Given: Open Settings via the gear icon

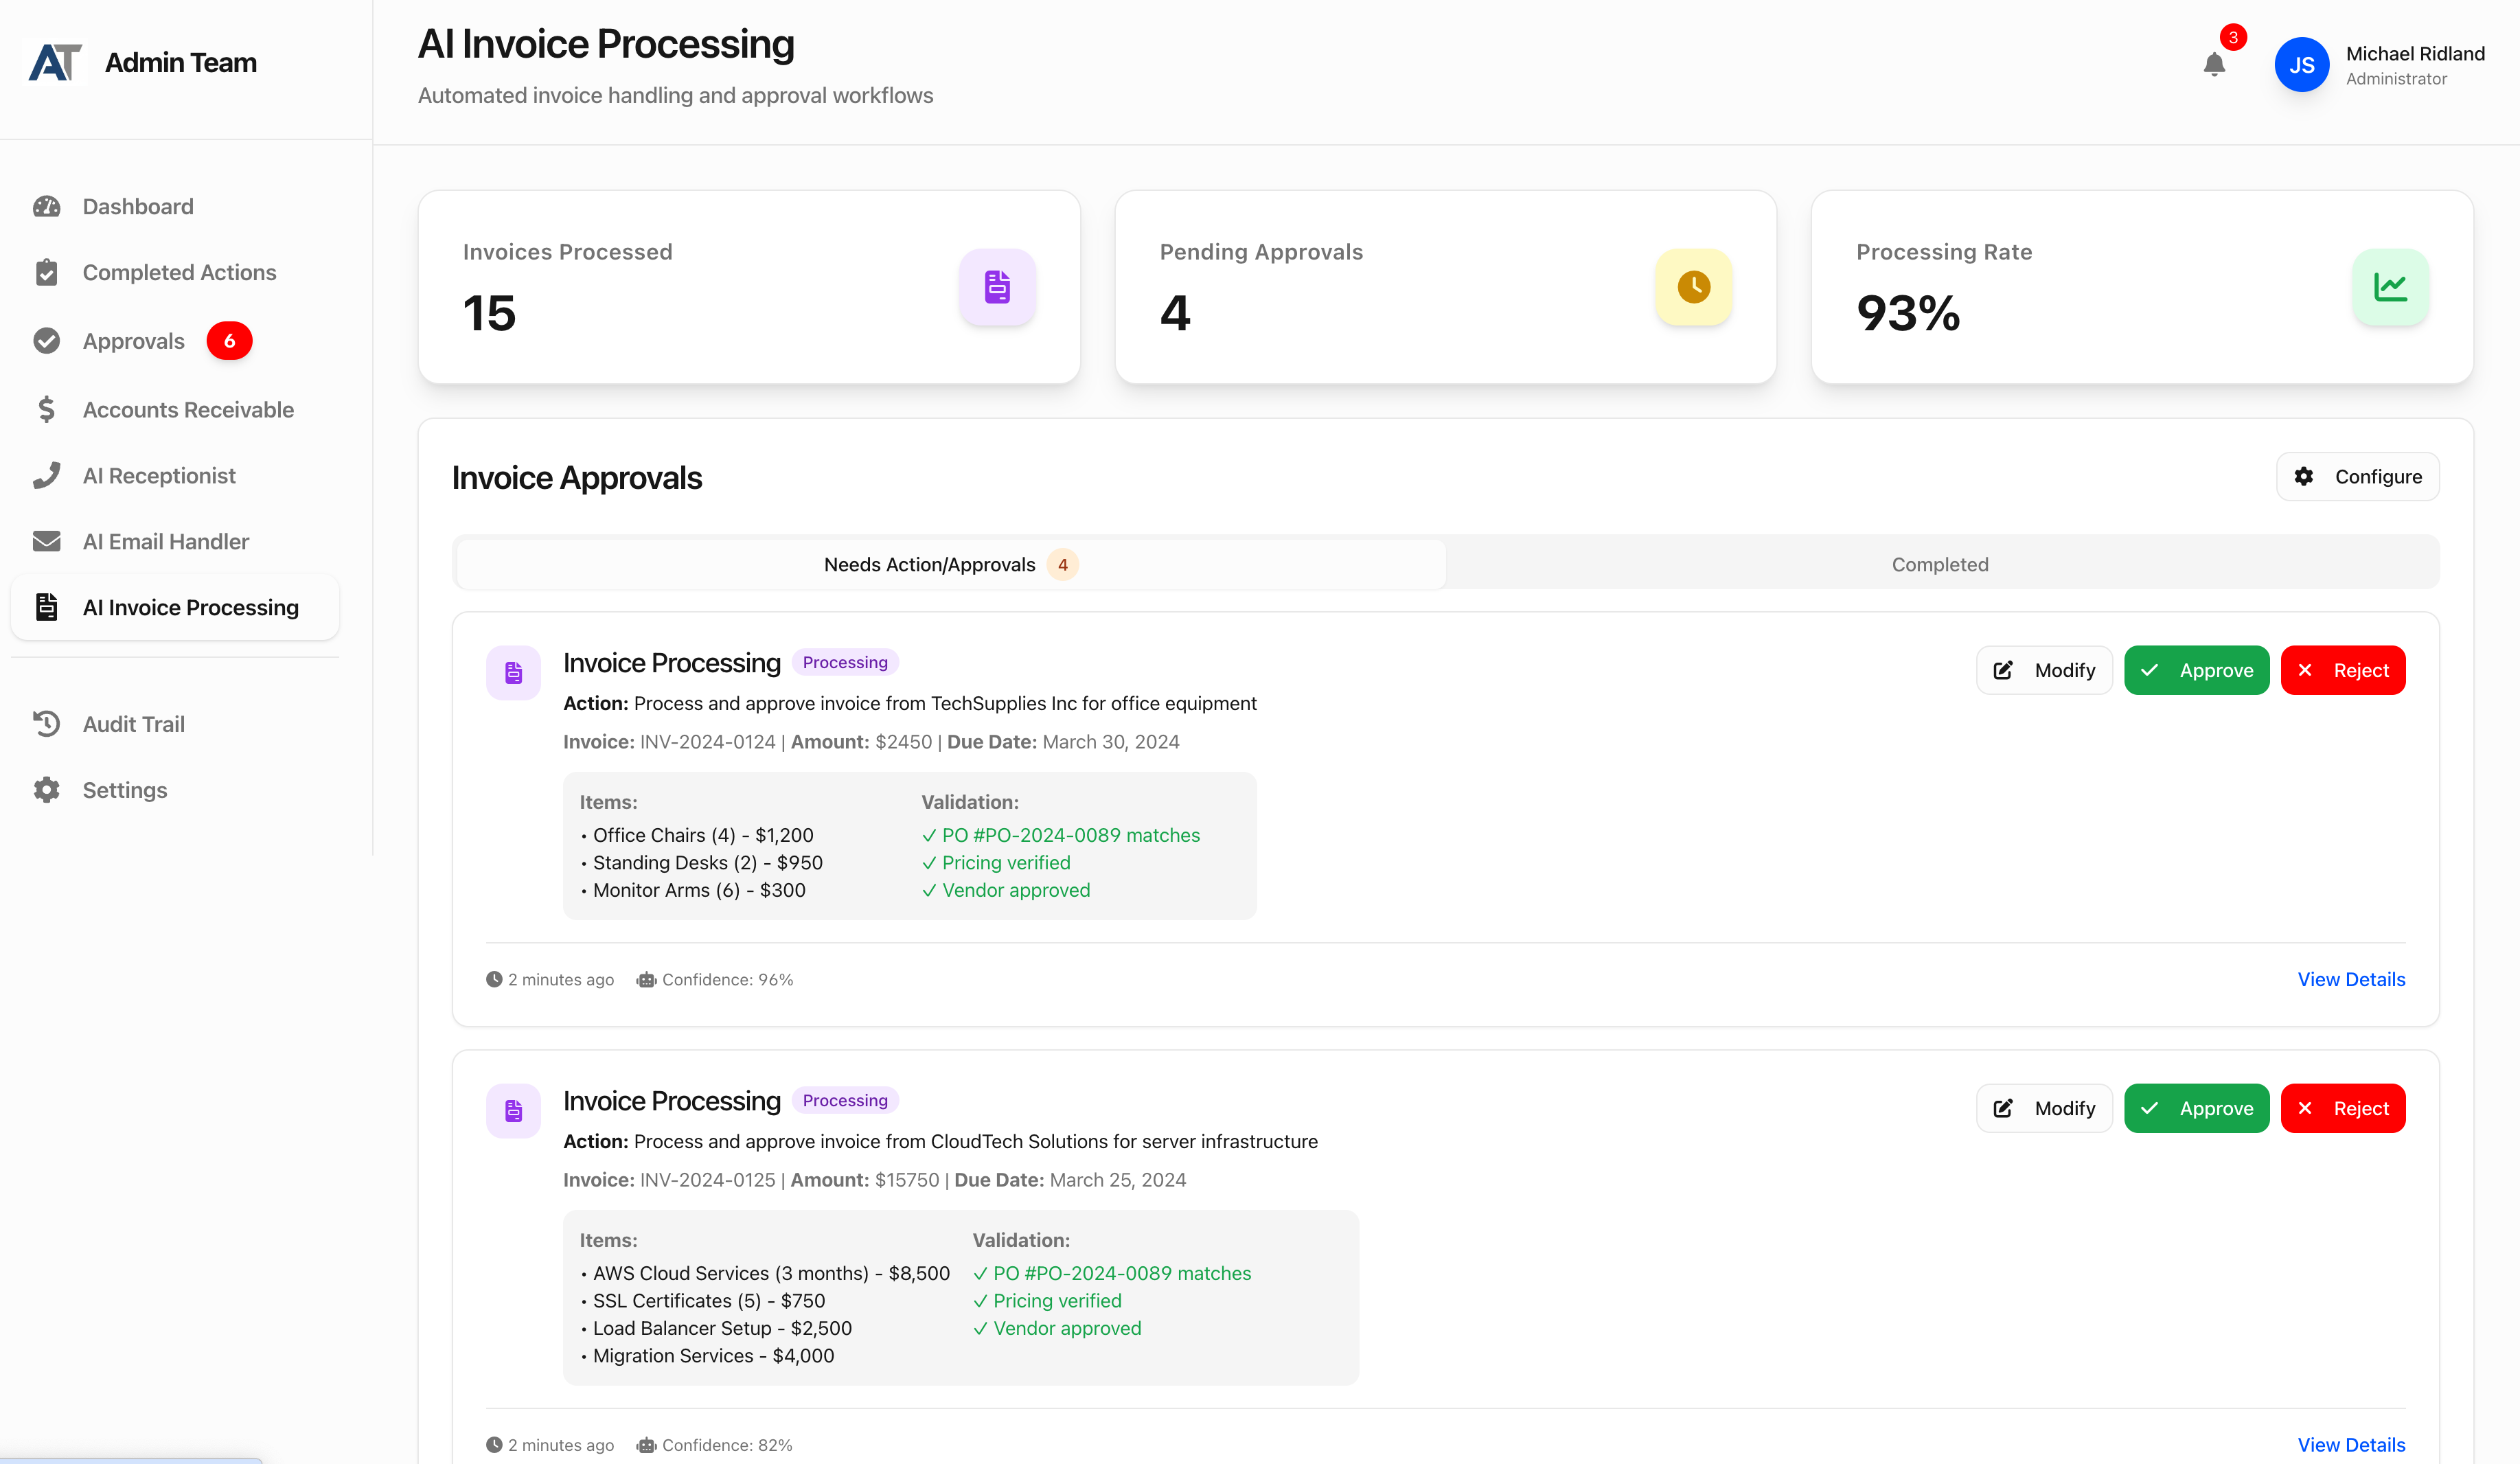Looking at the screenshot, I should coord(47,789).
